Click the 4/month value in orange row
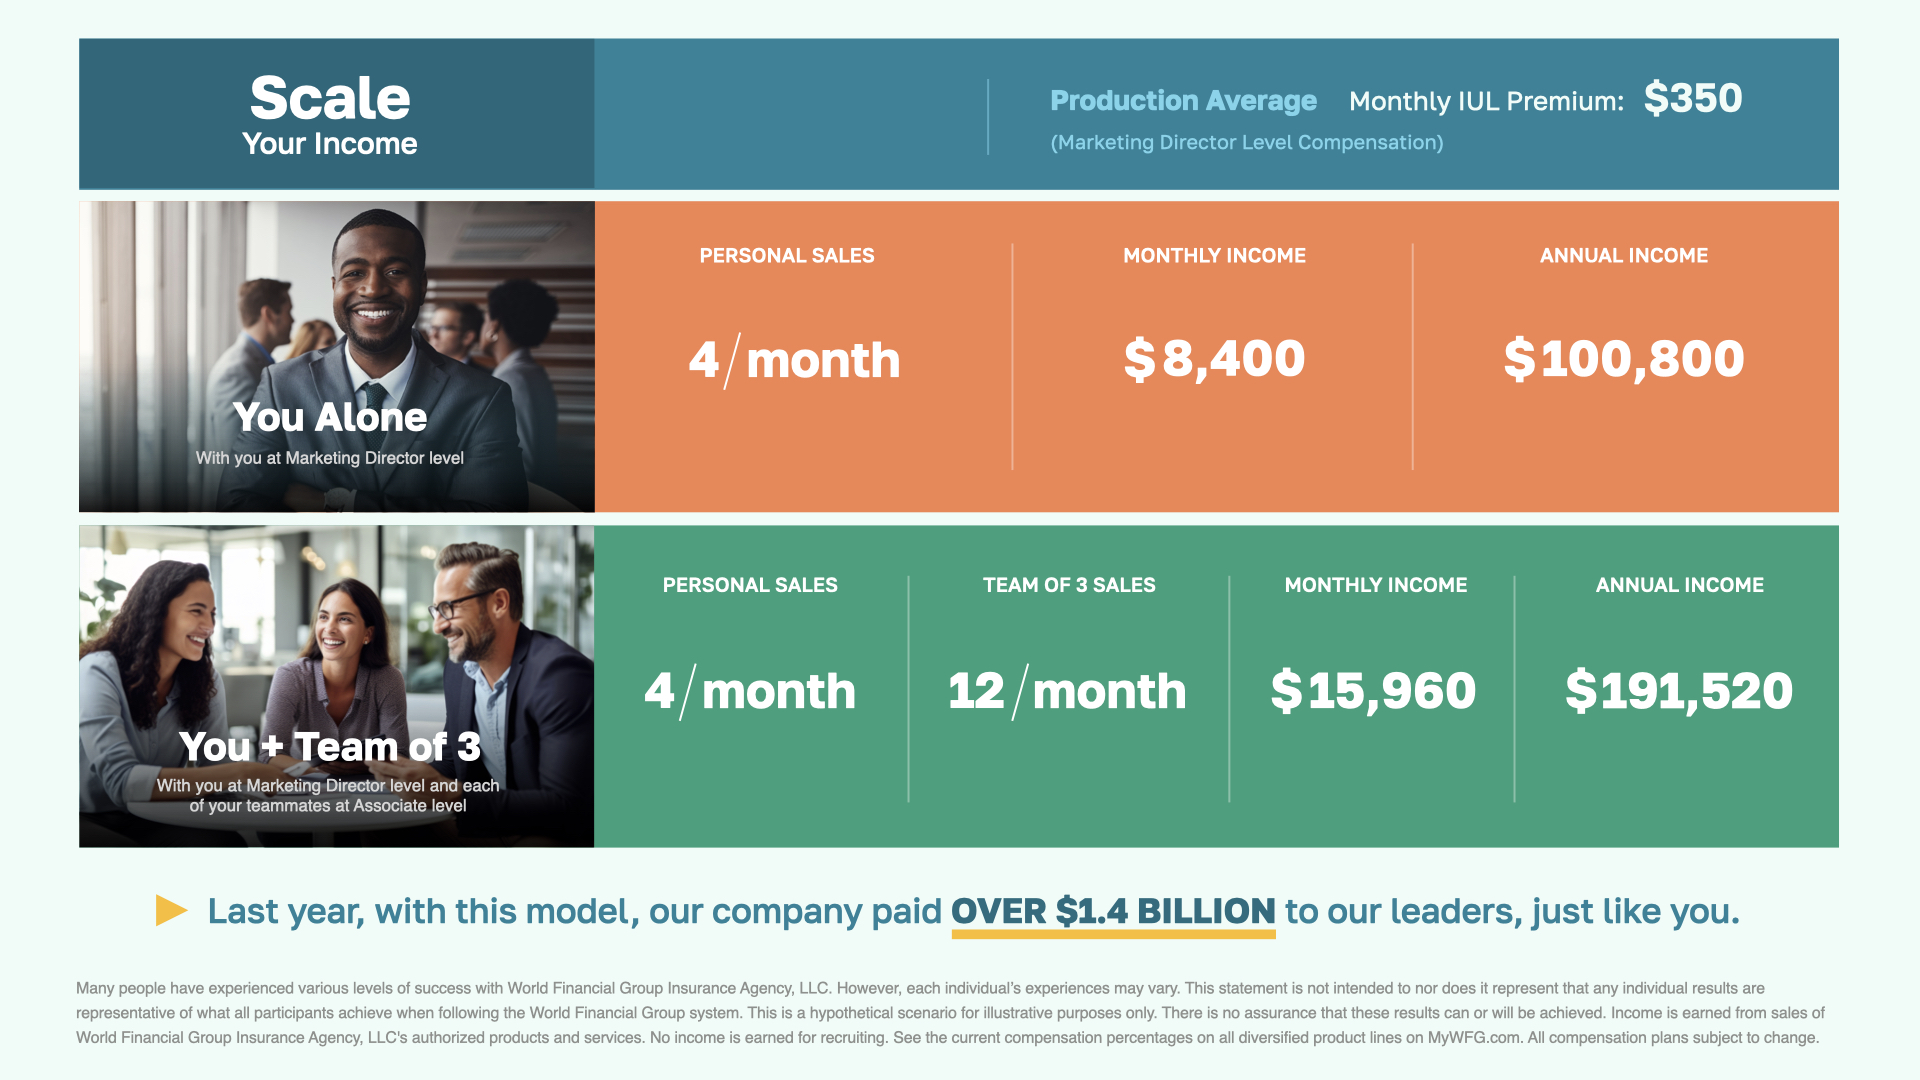 (x=794, y=360)
